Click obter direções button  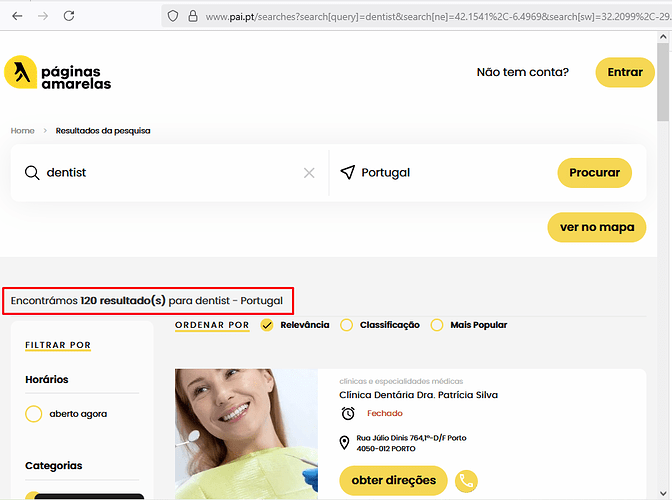(x=393, y=480)
